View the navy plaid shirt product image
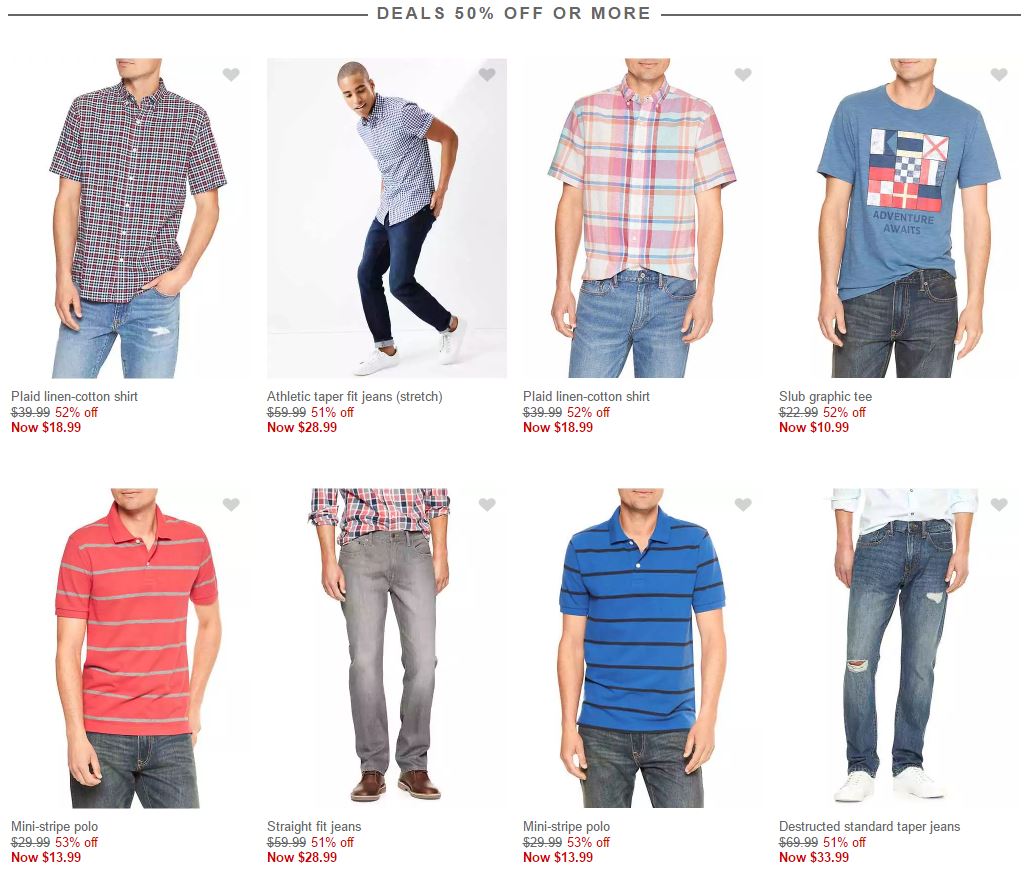Screen dimensions: 1030x890 pyautogui.click(x=131, y=218)
